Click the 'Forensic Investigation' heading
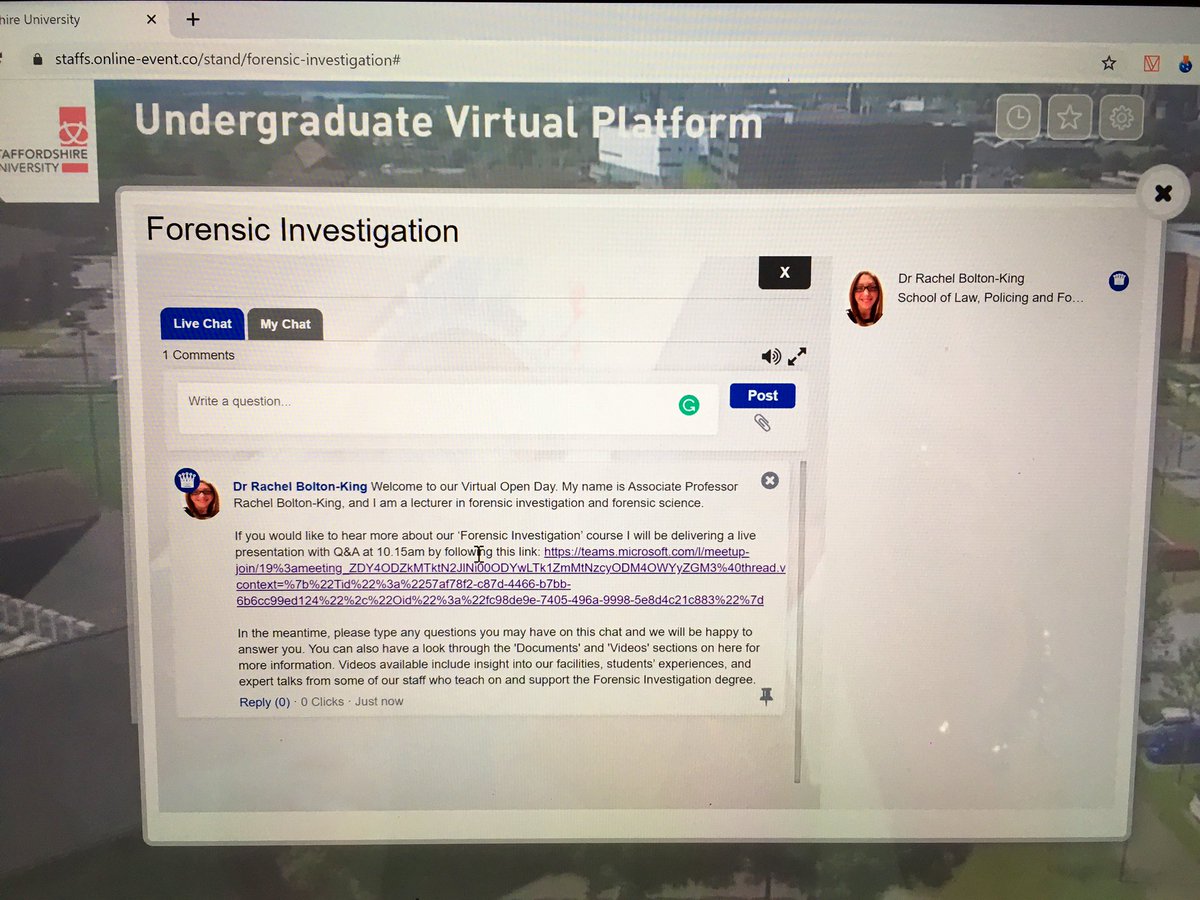This screenshot has width=1200, height=900. (302, 230)
